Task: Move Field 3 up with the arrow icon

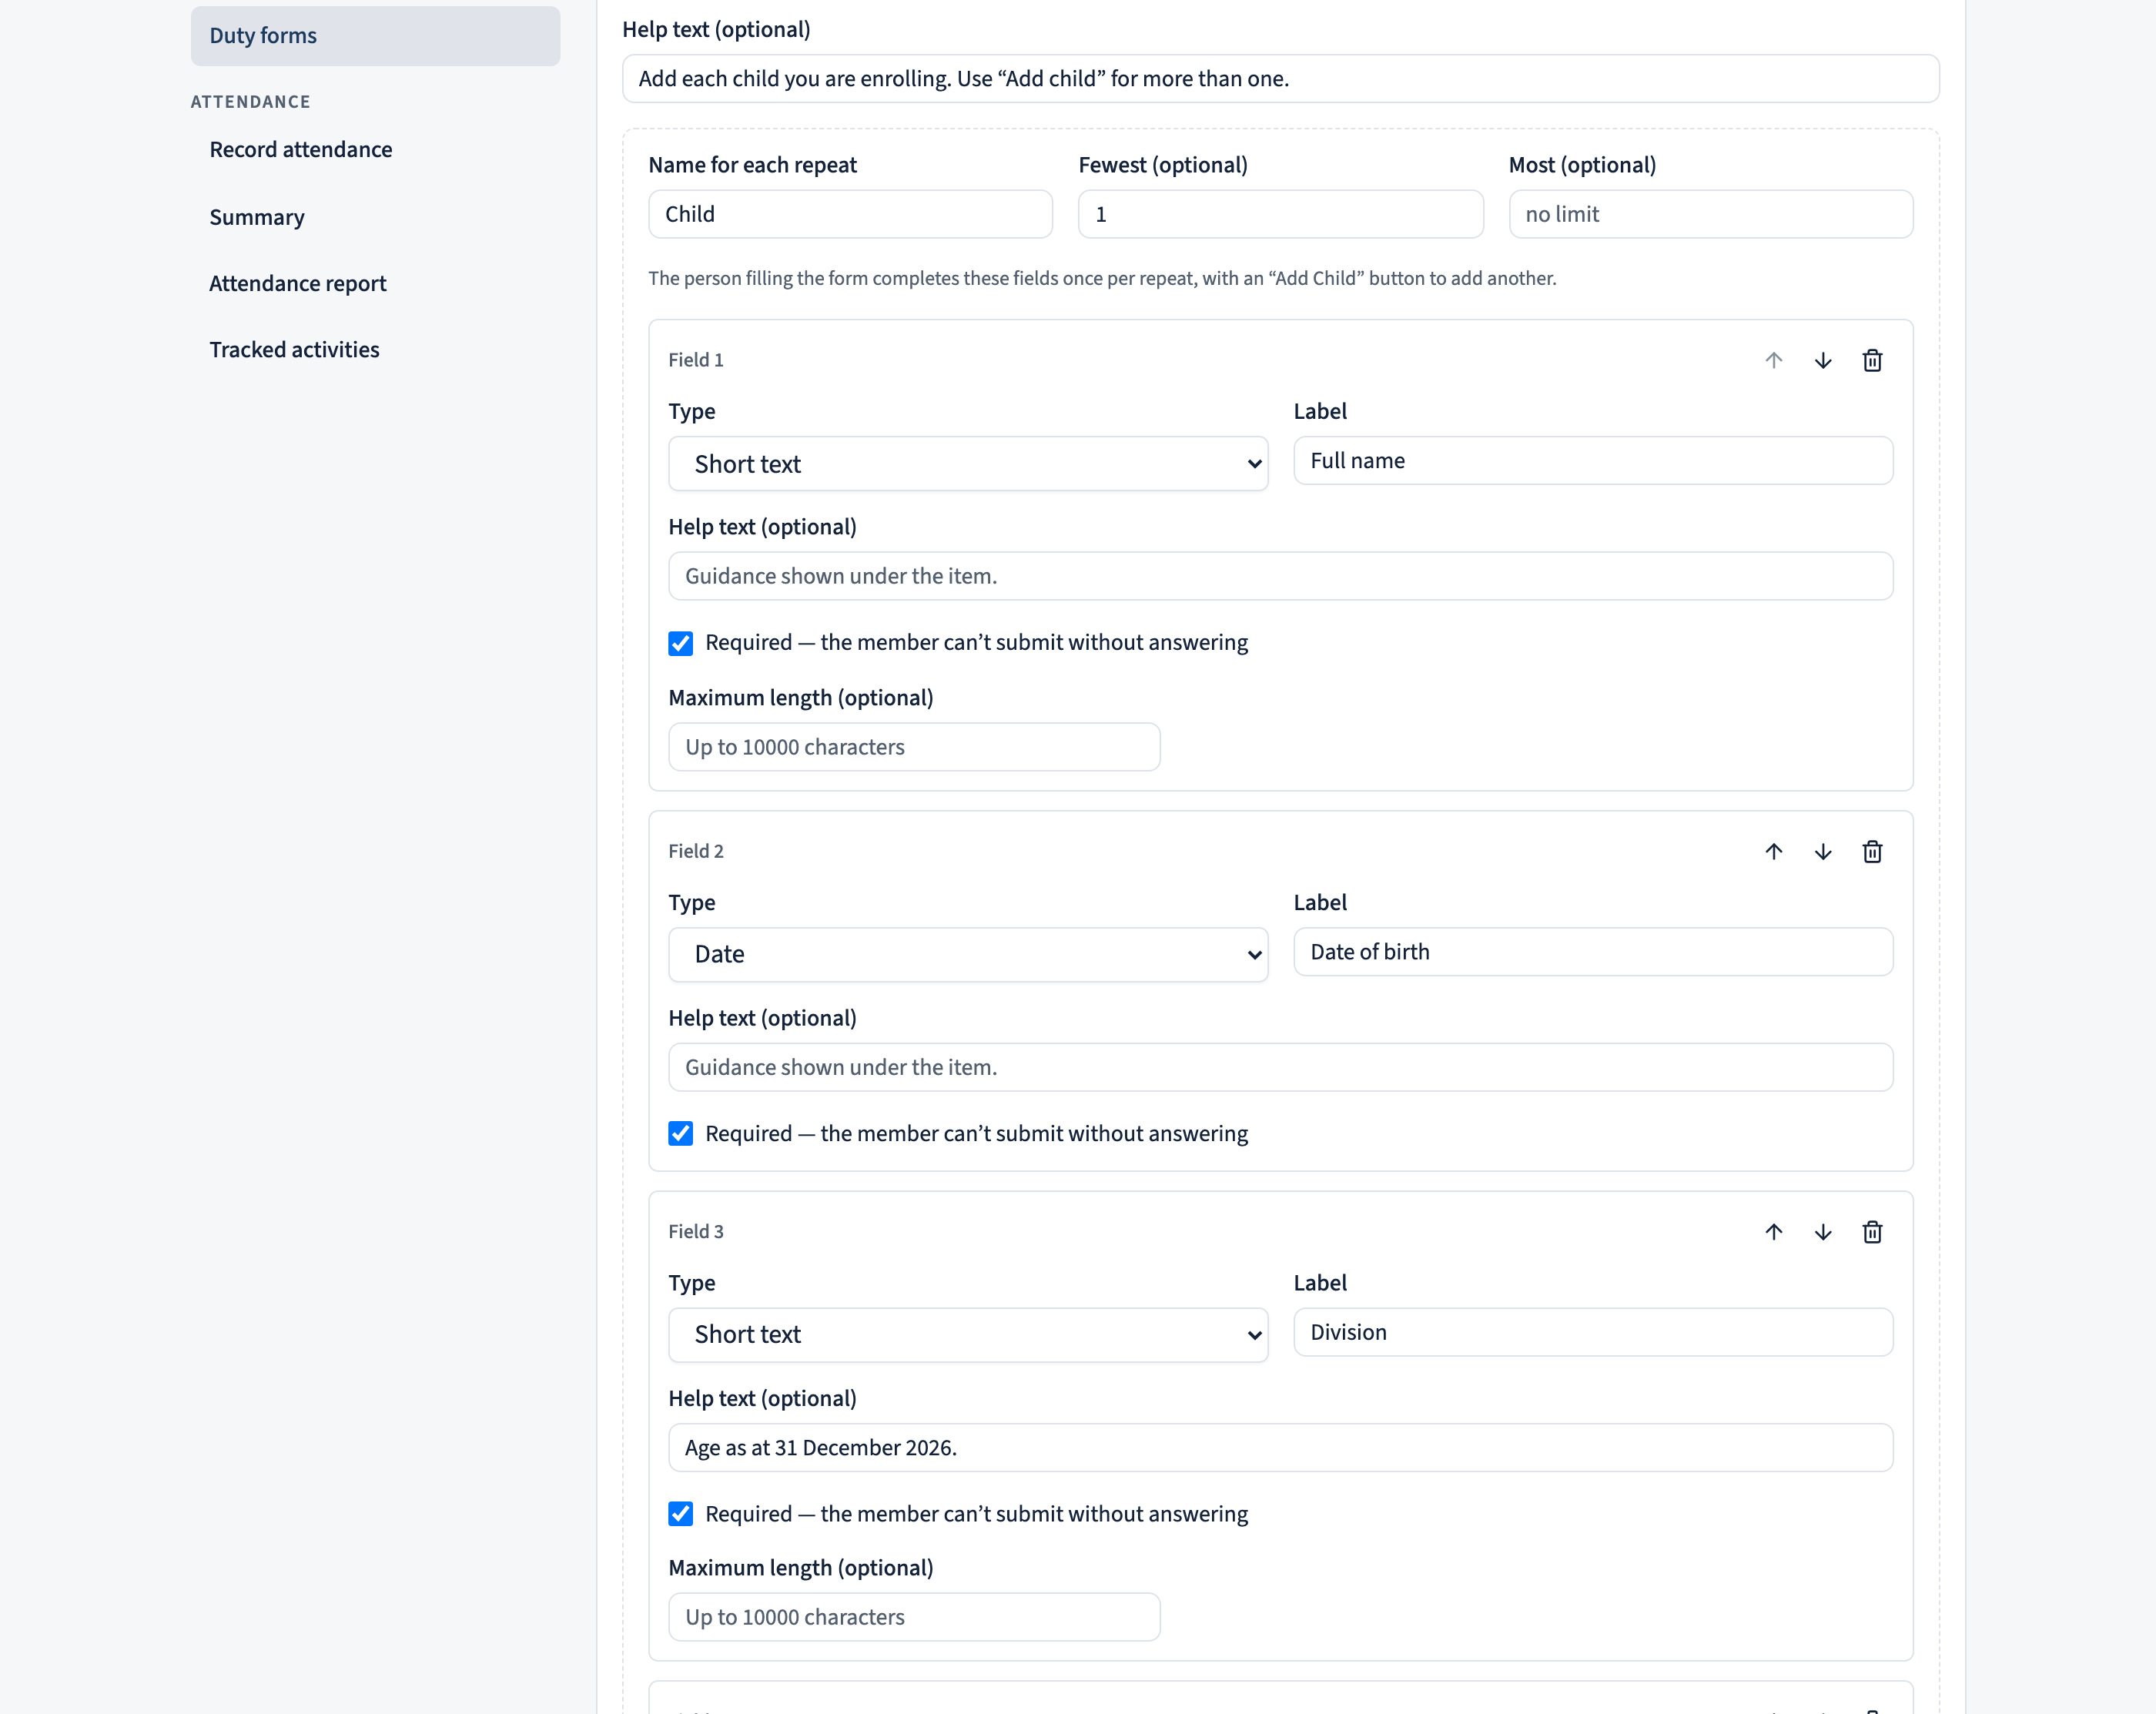Action: [x=1773, y=1231]
